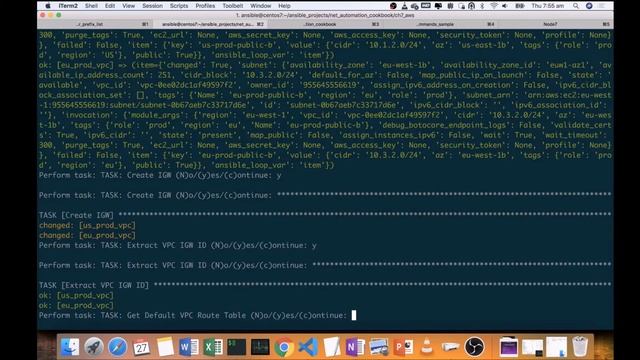This screenshot has width=640, height=360.
Task: Open the Edit menu
Action: (110, 6)
